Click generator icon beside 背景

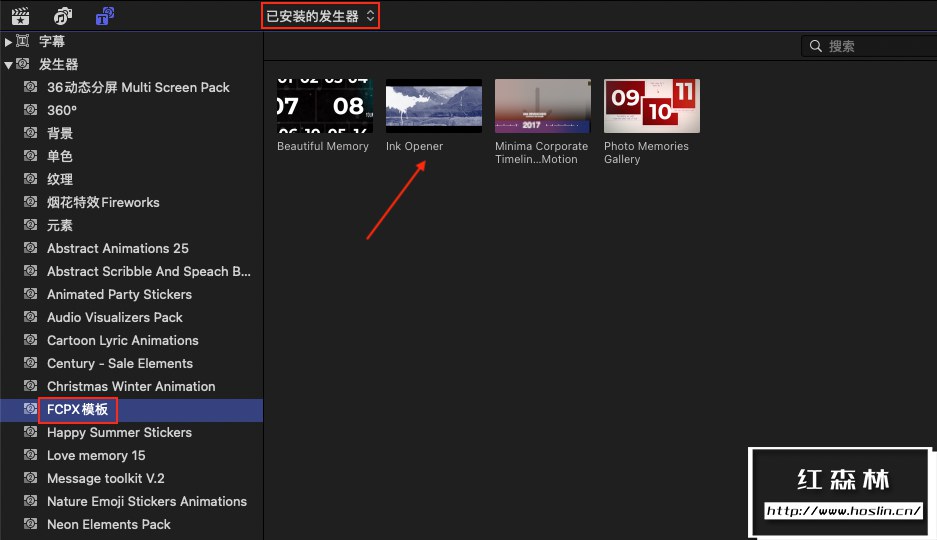point(30,132)
